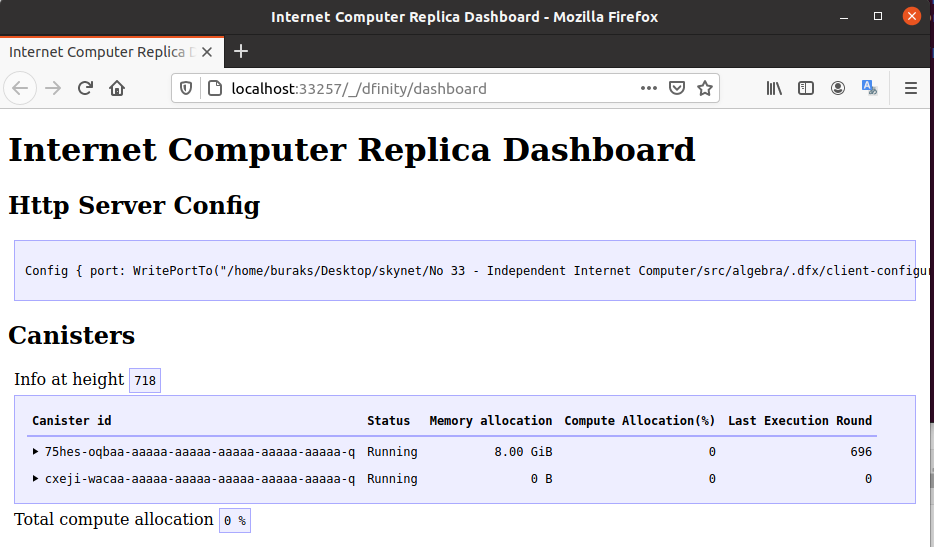Screen dimensions: 934x547
Task: Click the Http Server Config heading
Action: [134, 206]
